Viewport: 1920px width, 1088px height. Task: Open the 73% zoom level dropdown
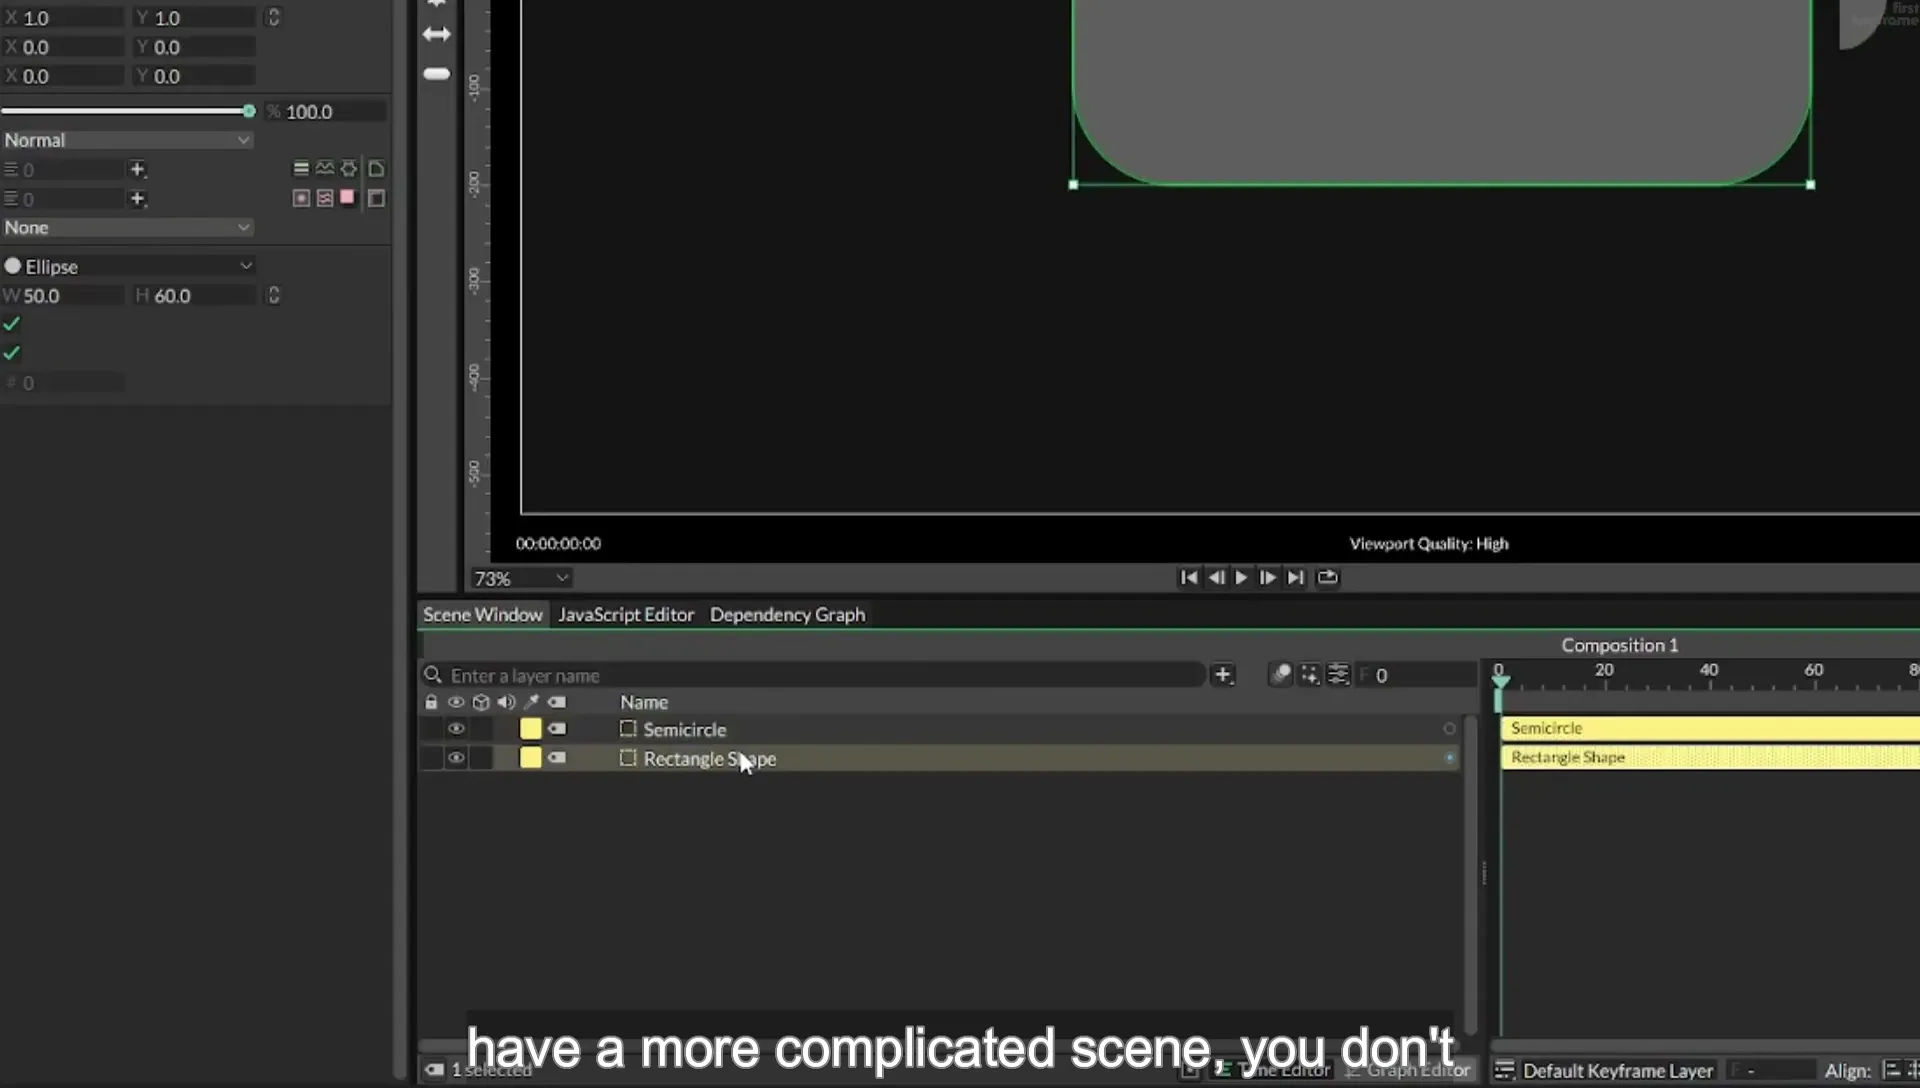521,578
